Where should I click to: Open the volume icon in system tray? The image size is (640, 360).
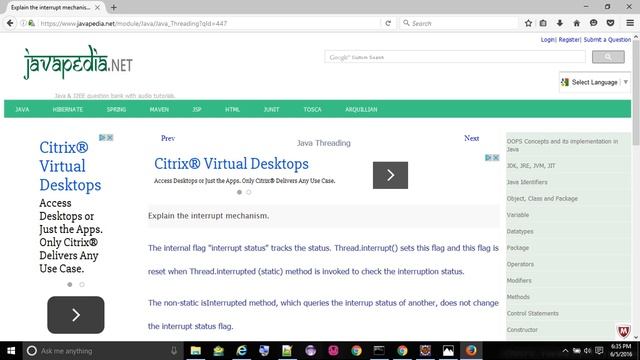pos(587,351)
